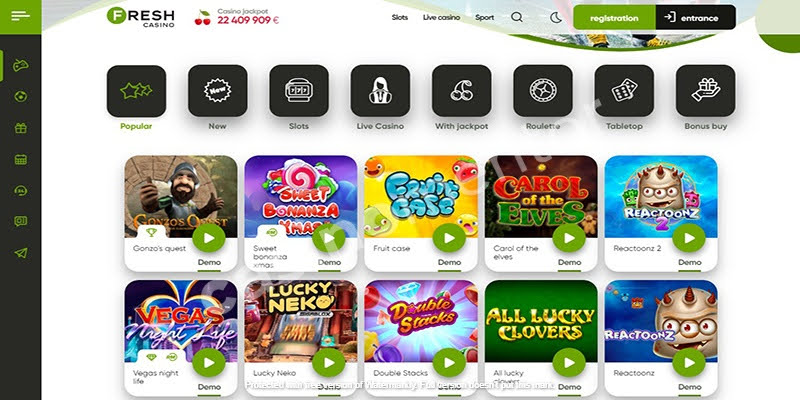This screenshot has height=400, width=800.
Task: Click the Telegram paper plane sidebar icon
Action: [21, 253]
